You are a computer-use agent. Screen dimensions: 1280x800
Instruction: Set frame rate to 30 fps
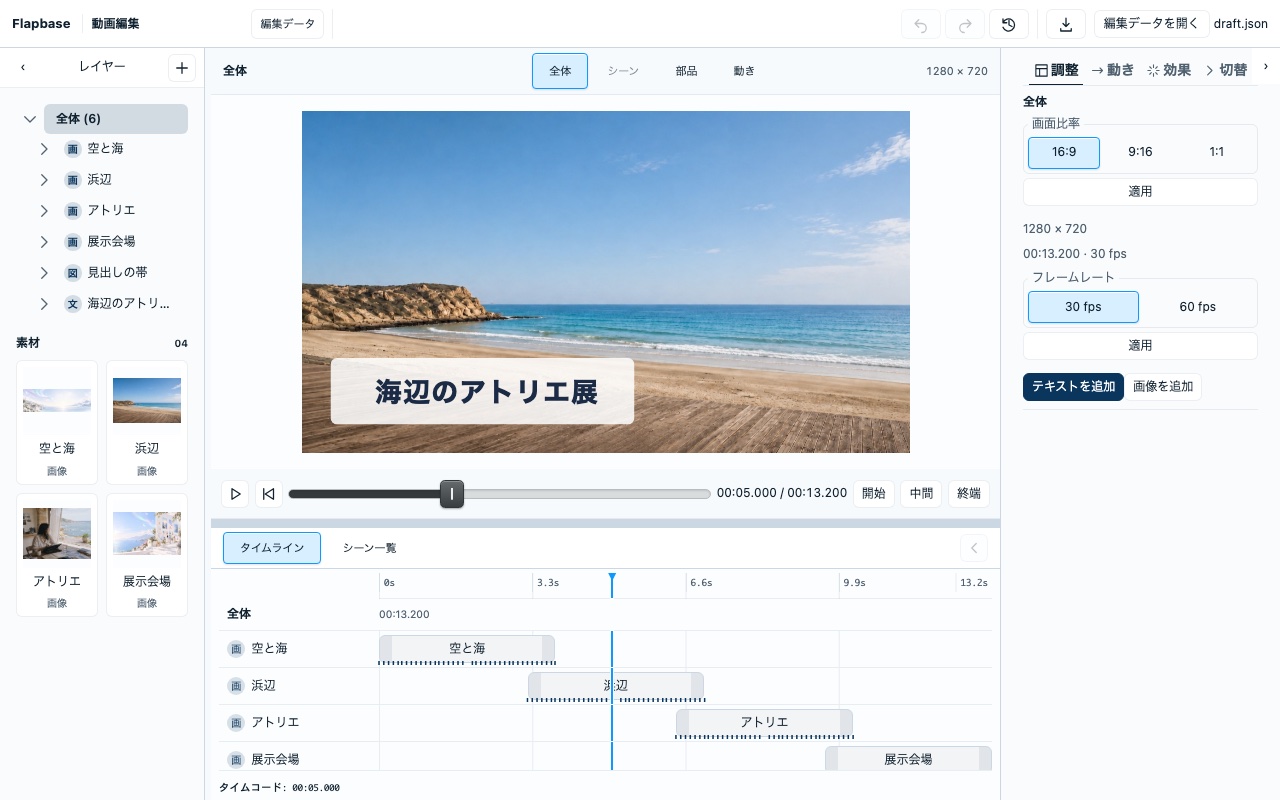[x=1083, y=307]
